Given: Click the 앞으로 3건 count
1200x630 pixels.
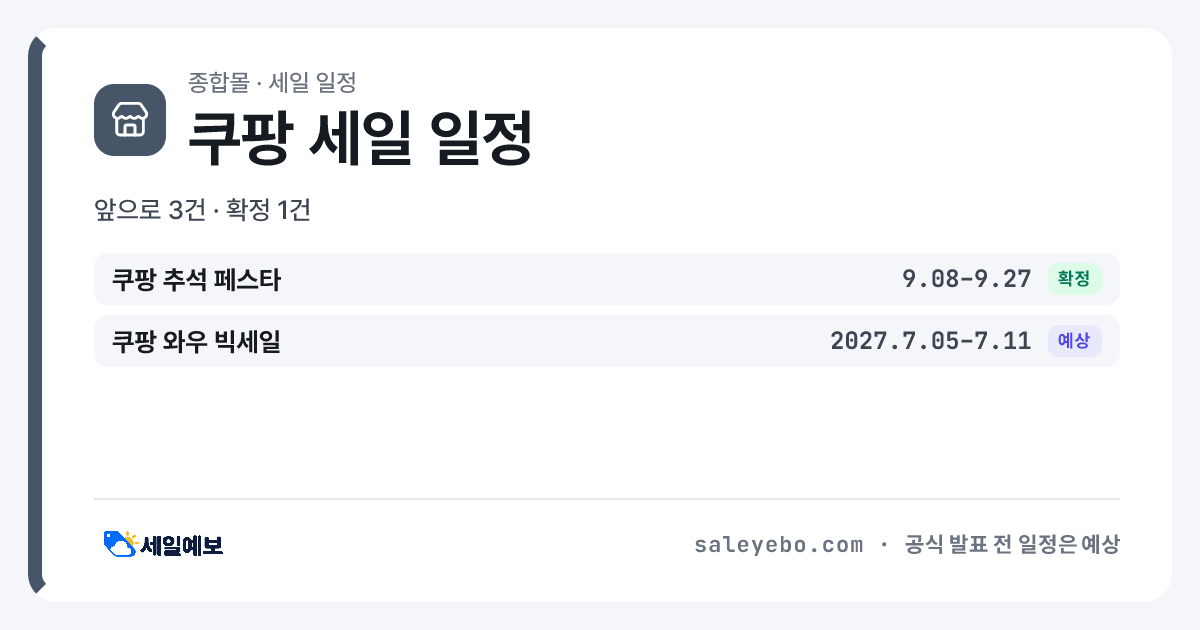Looking at the screenshot, I should coord(150,211).
